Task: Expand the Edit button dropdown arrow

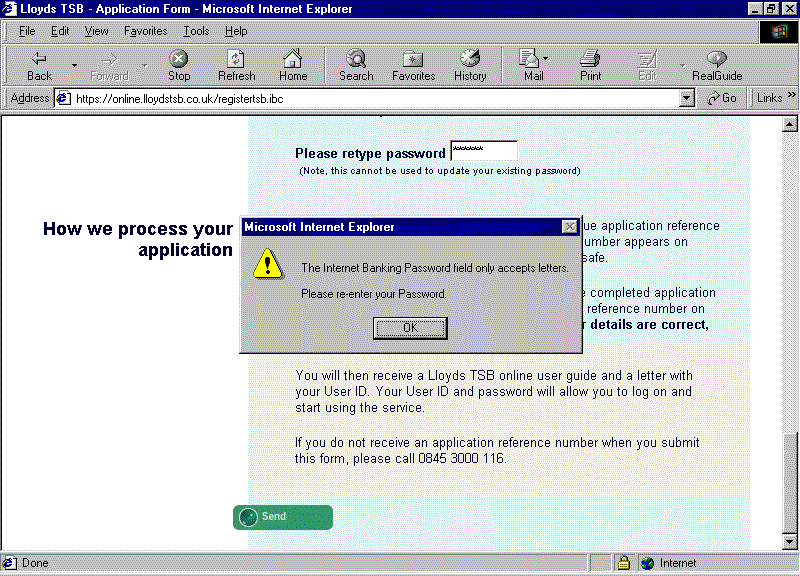Action: point(683,66)
